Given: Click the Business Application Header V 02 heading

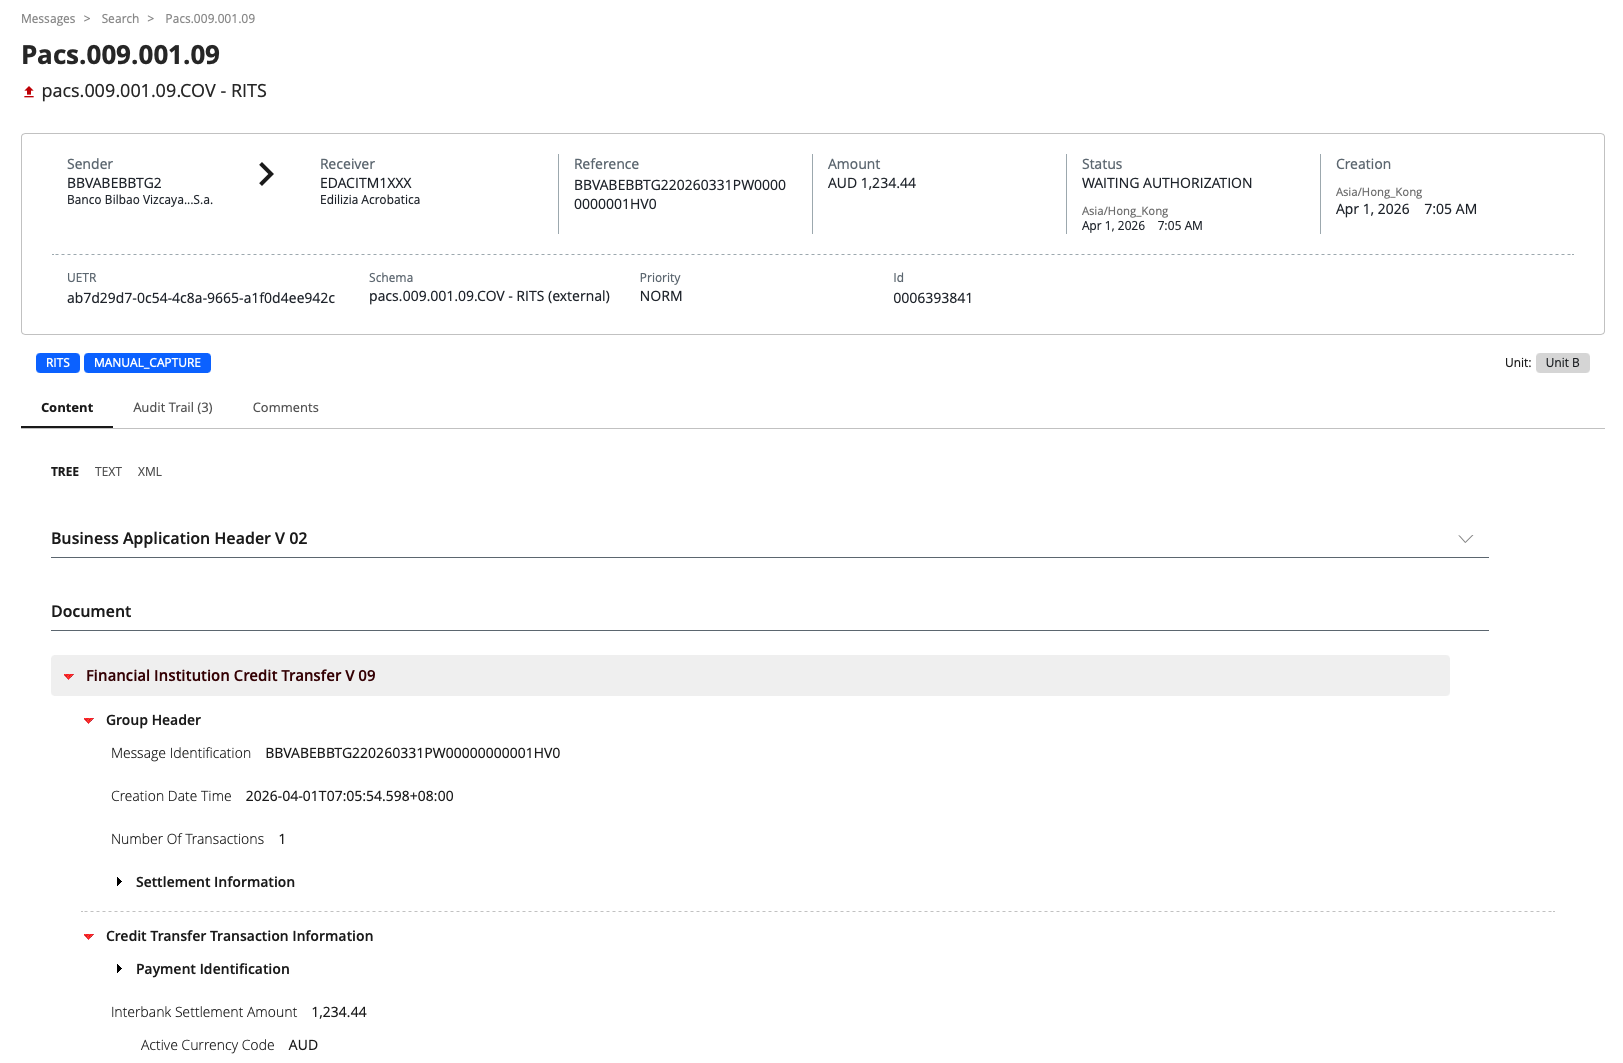Looking at the screenshot, I should pyautogui.click(x=179, y=538).
